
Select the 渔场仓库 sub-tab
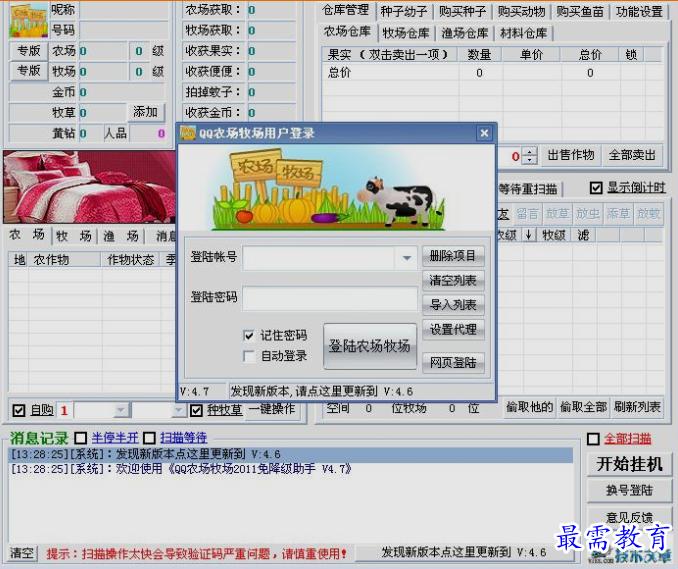pos(464,33)
